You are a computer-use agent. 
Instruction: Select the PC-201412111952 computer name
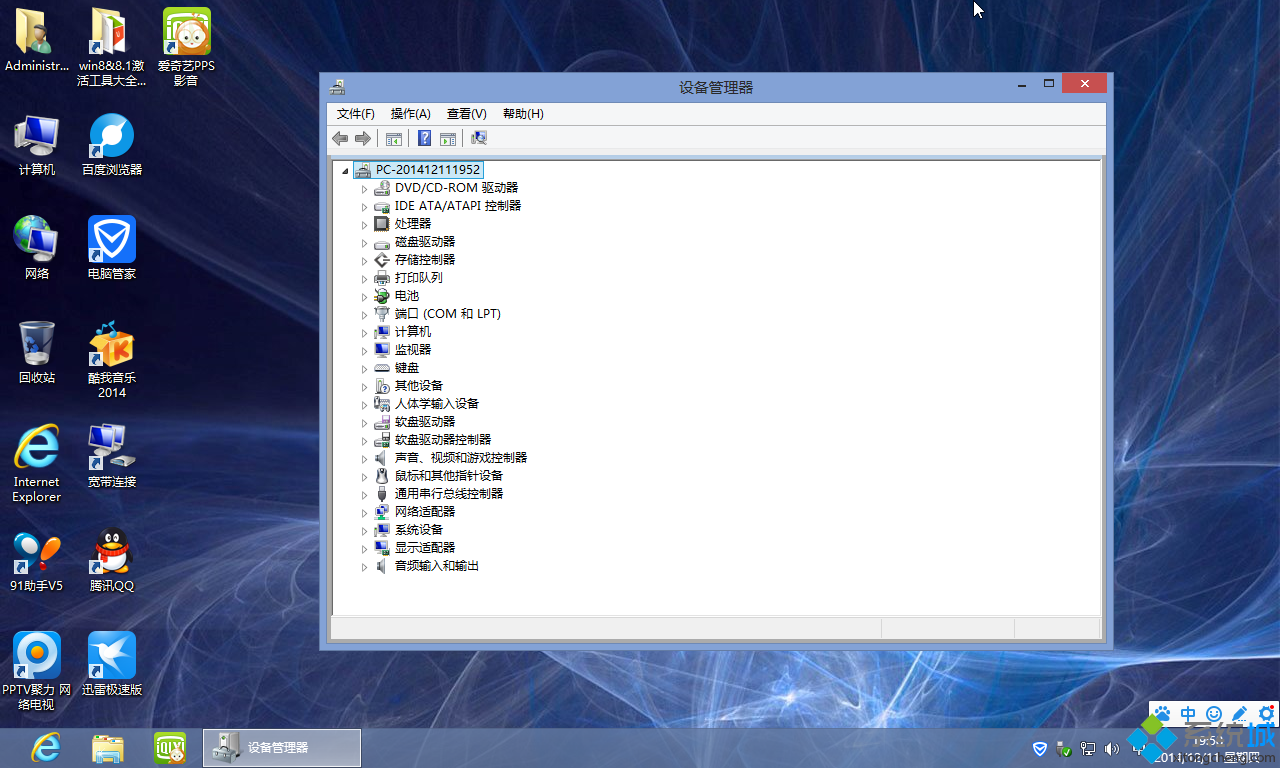click(428, 170)
